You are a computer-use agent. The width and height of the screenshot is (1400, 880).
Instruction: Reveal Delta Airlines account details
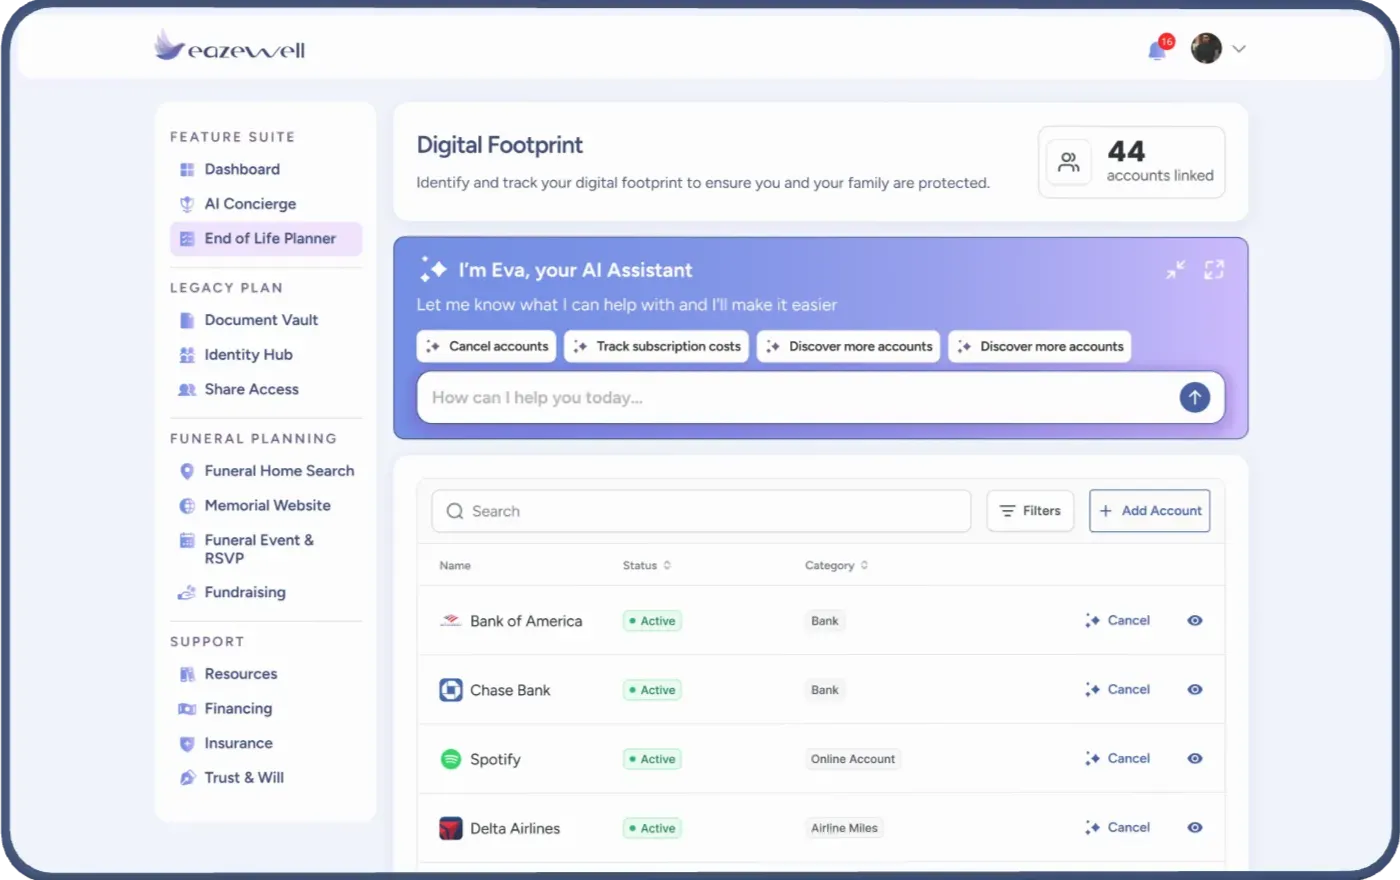pyautogui.click(x=1195, y=827)
